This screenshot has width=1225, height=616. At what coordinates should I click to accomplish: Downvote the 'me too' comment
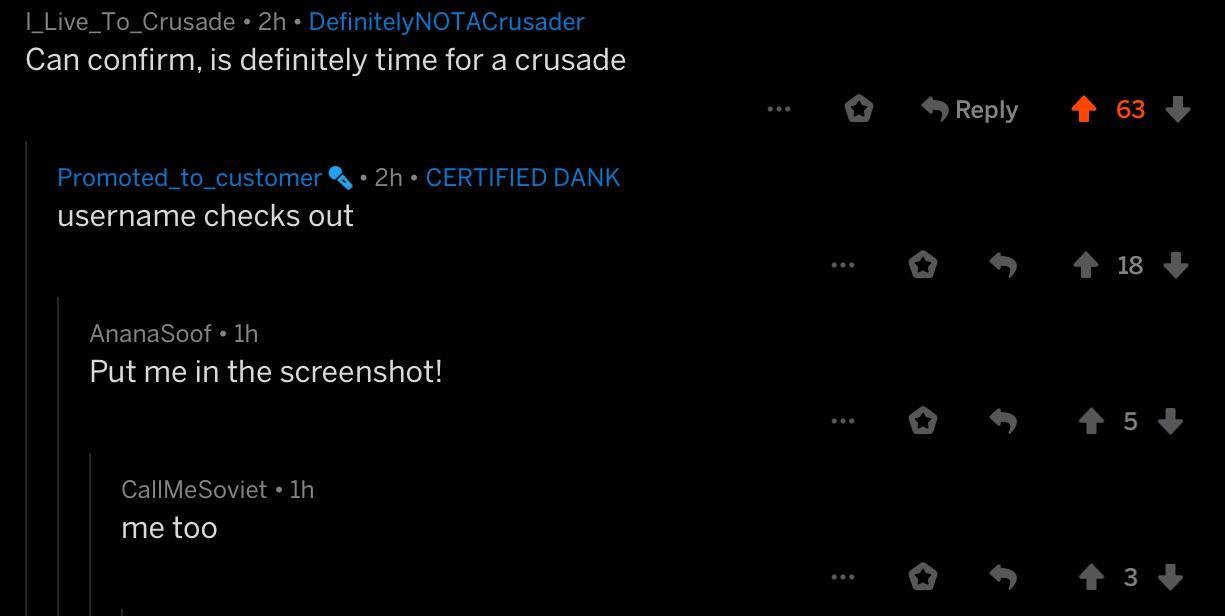point(1170,577)
